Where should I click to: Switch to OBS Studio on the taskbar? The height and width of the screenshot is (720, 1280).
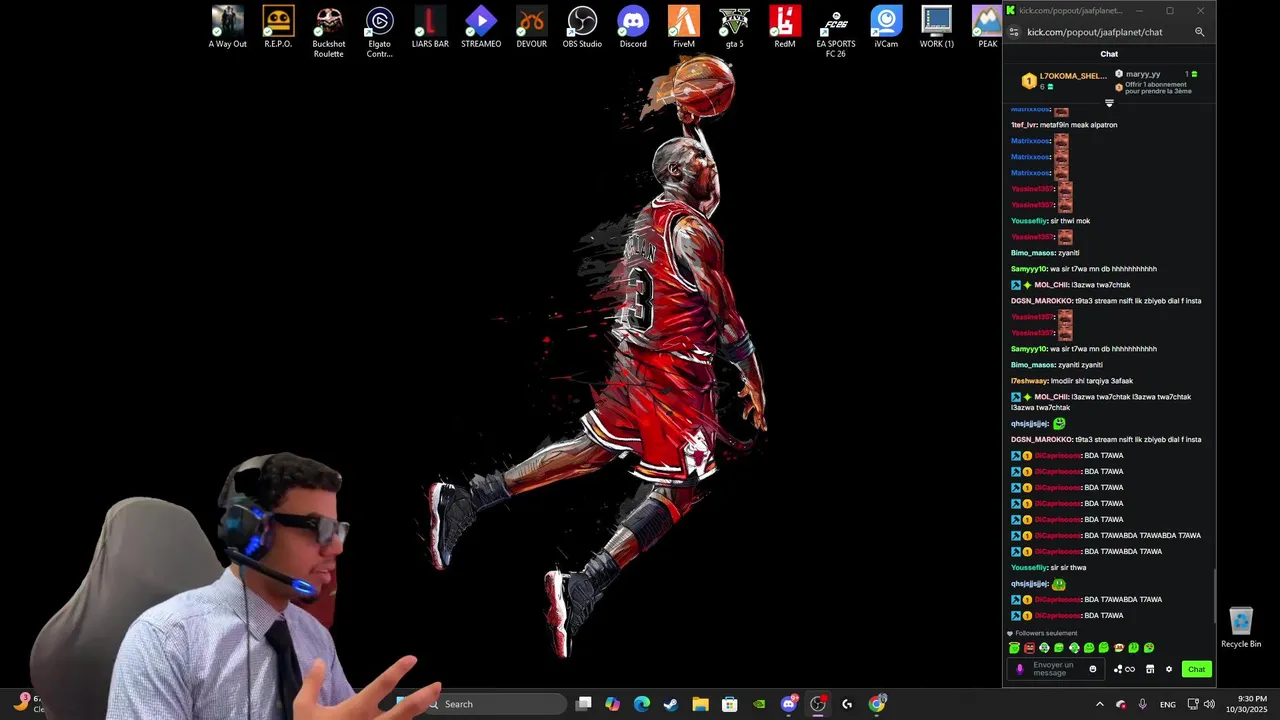[818, 704]
